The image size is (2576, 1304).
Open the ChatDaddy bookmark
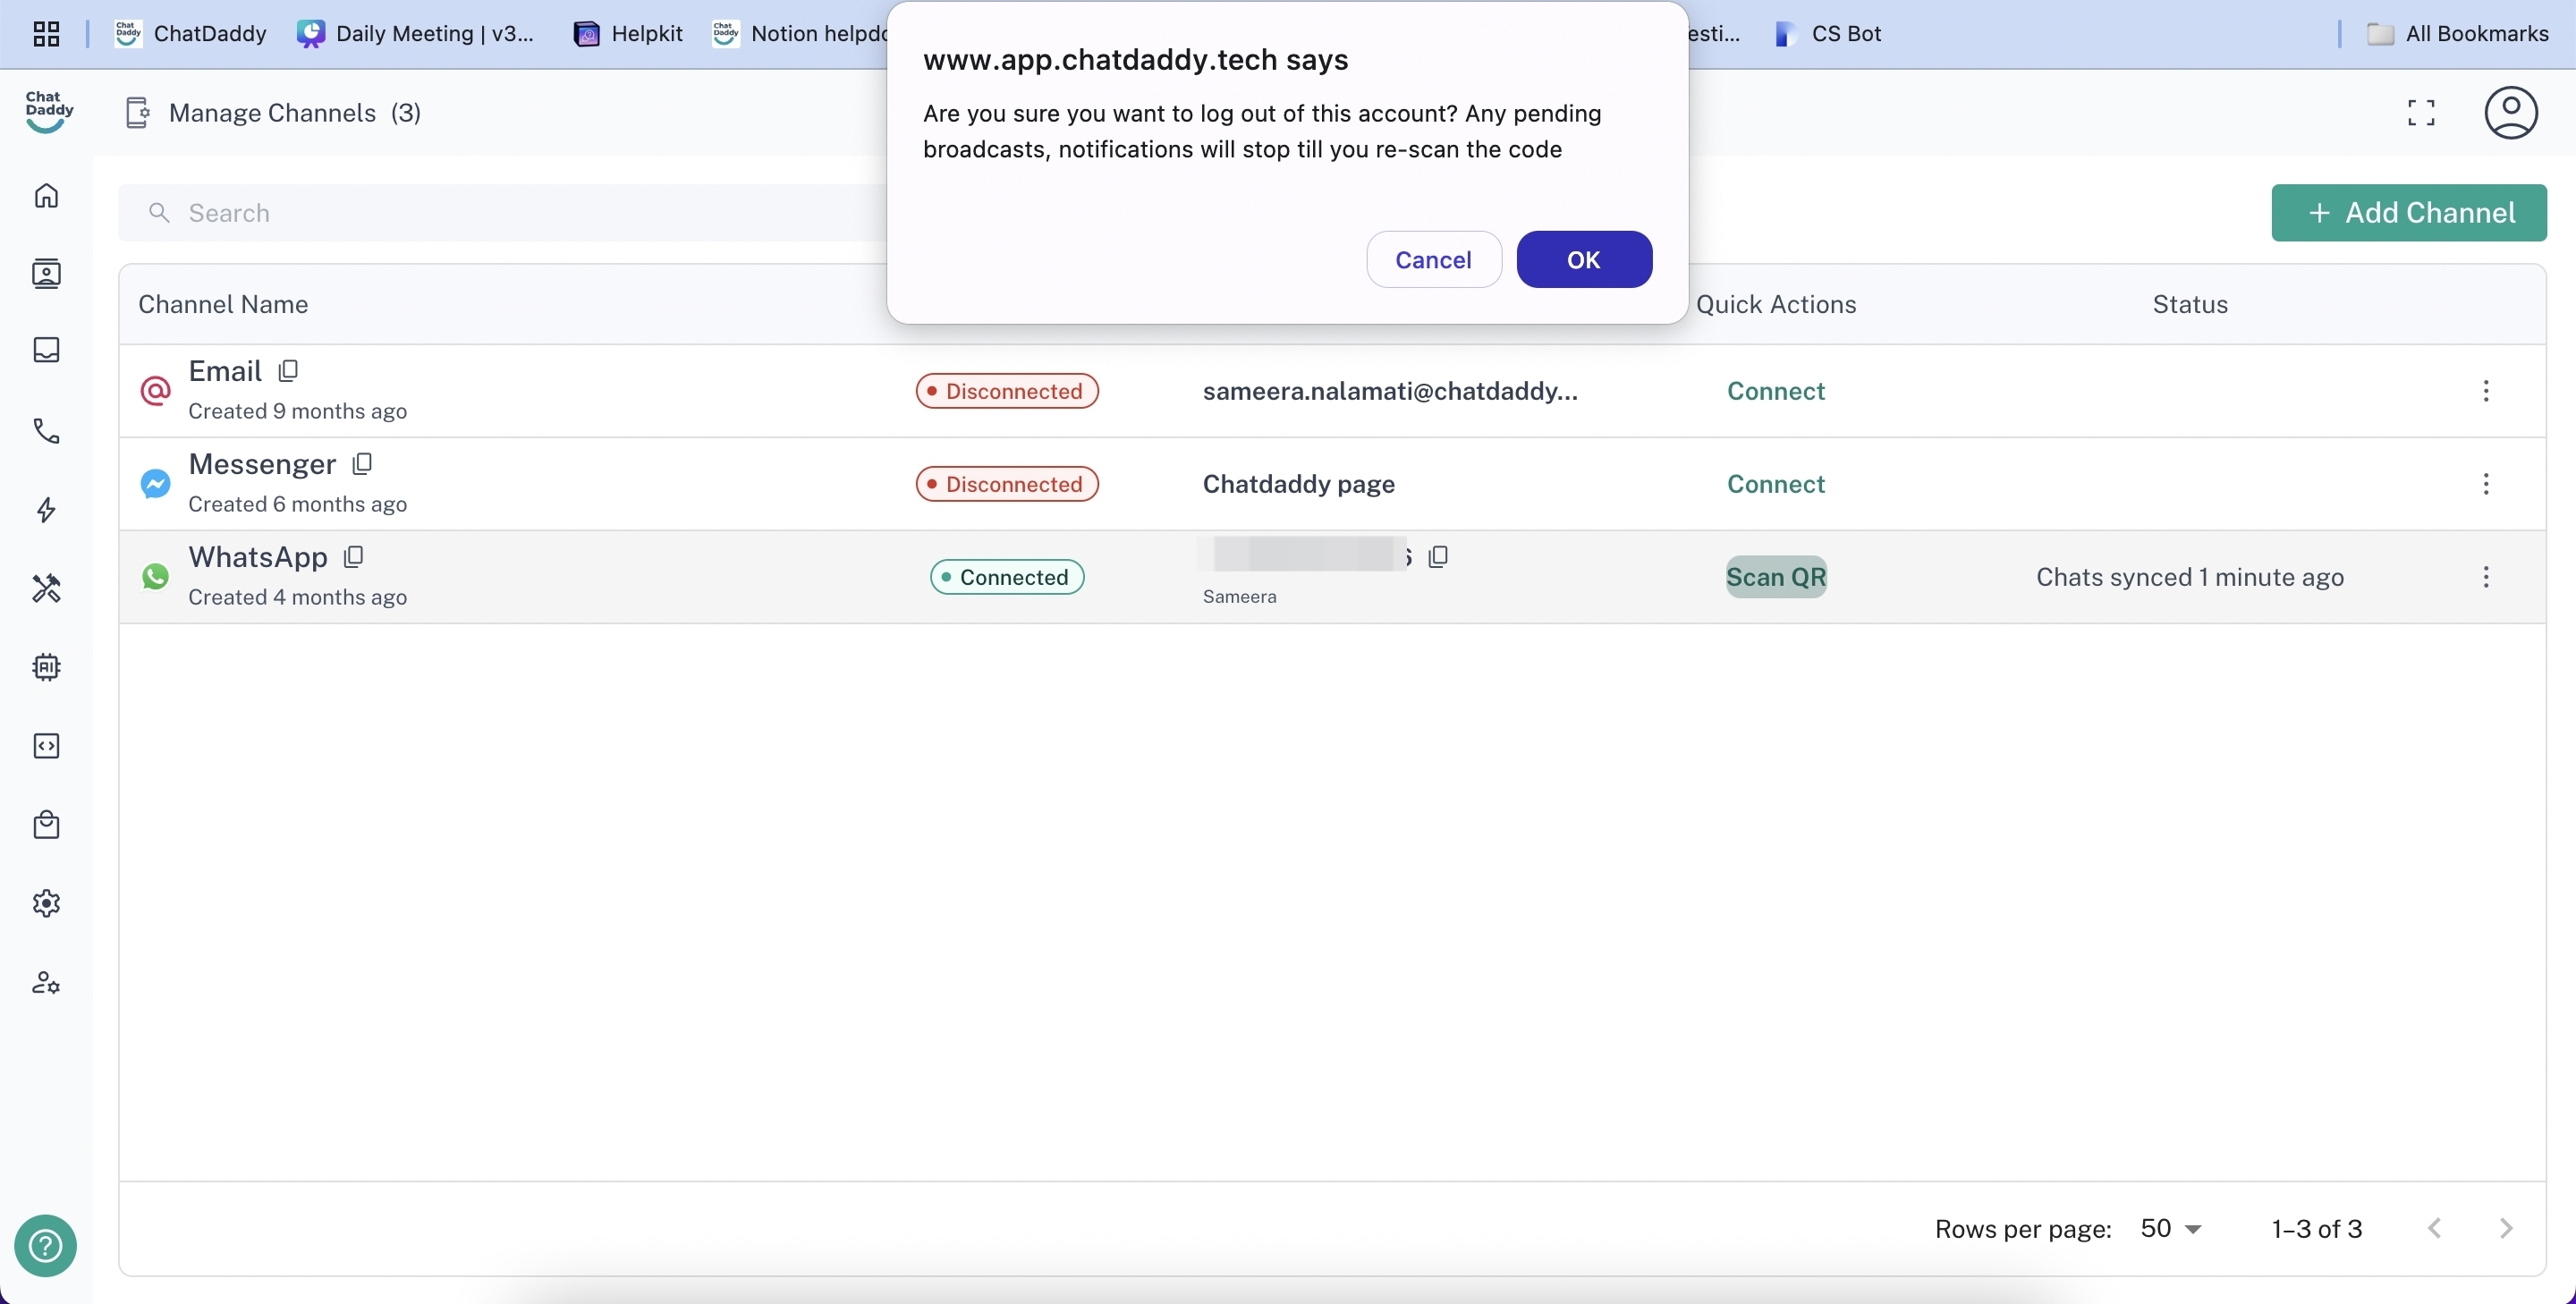click(x=191, y=34)
